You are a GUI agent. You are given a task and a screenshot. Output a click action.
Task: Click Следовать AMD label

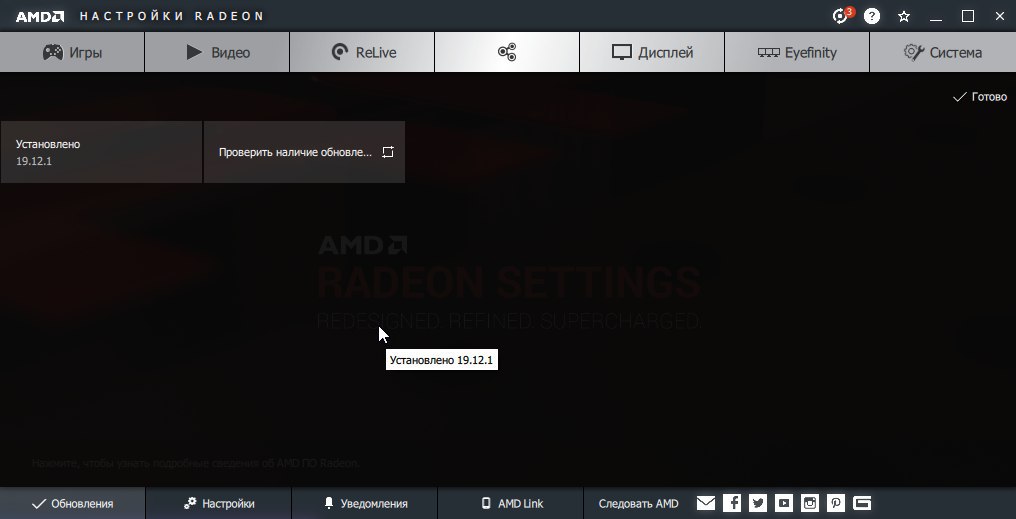coord(638,503)
